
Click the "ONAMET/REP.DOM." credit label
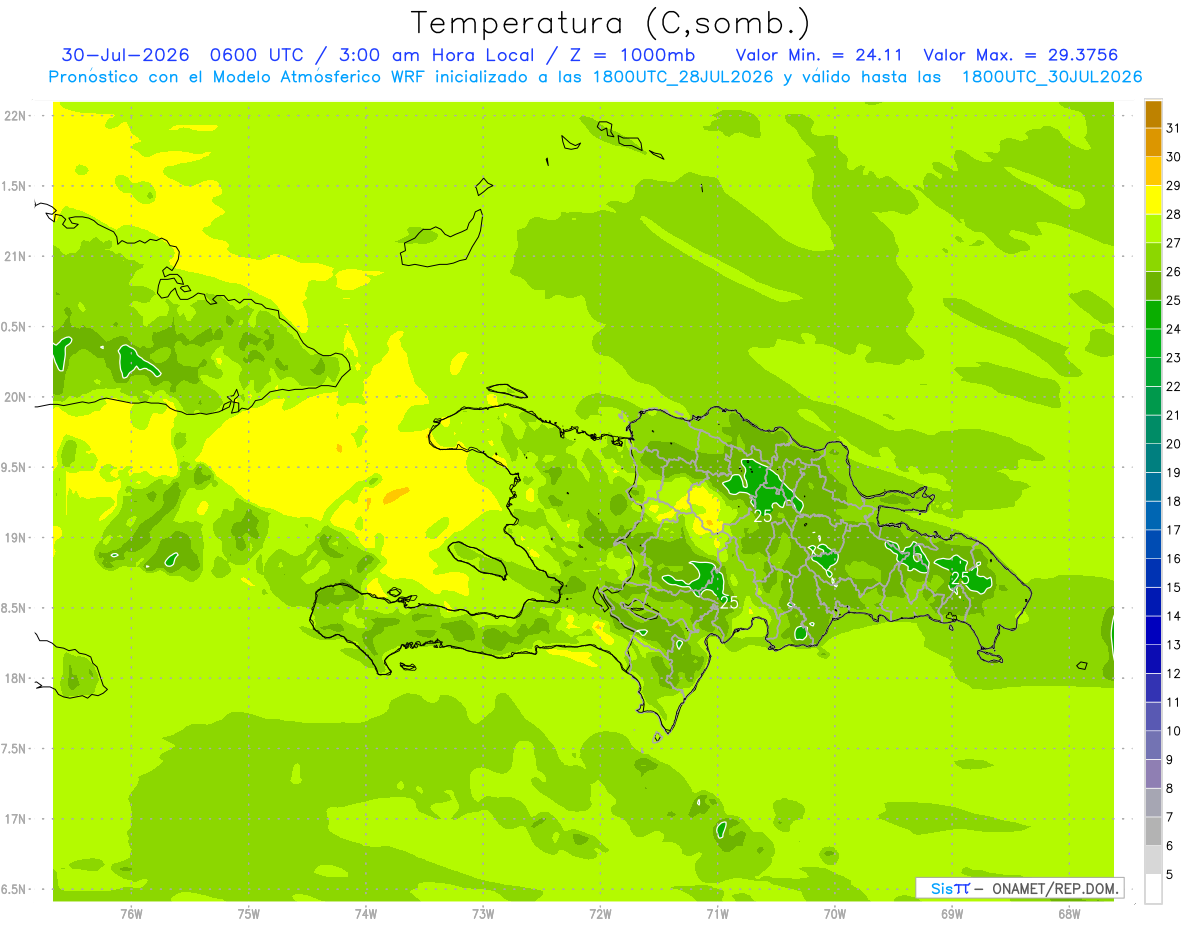1054,888
